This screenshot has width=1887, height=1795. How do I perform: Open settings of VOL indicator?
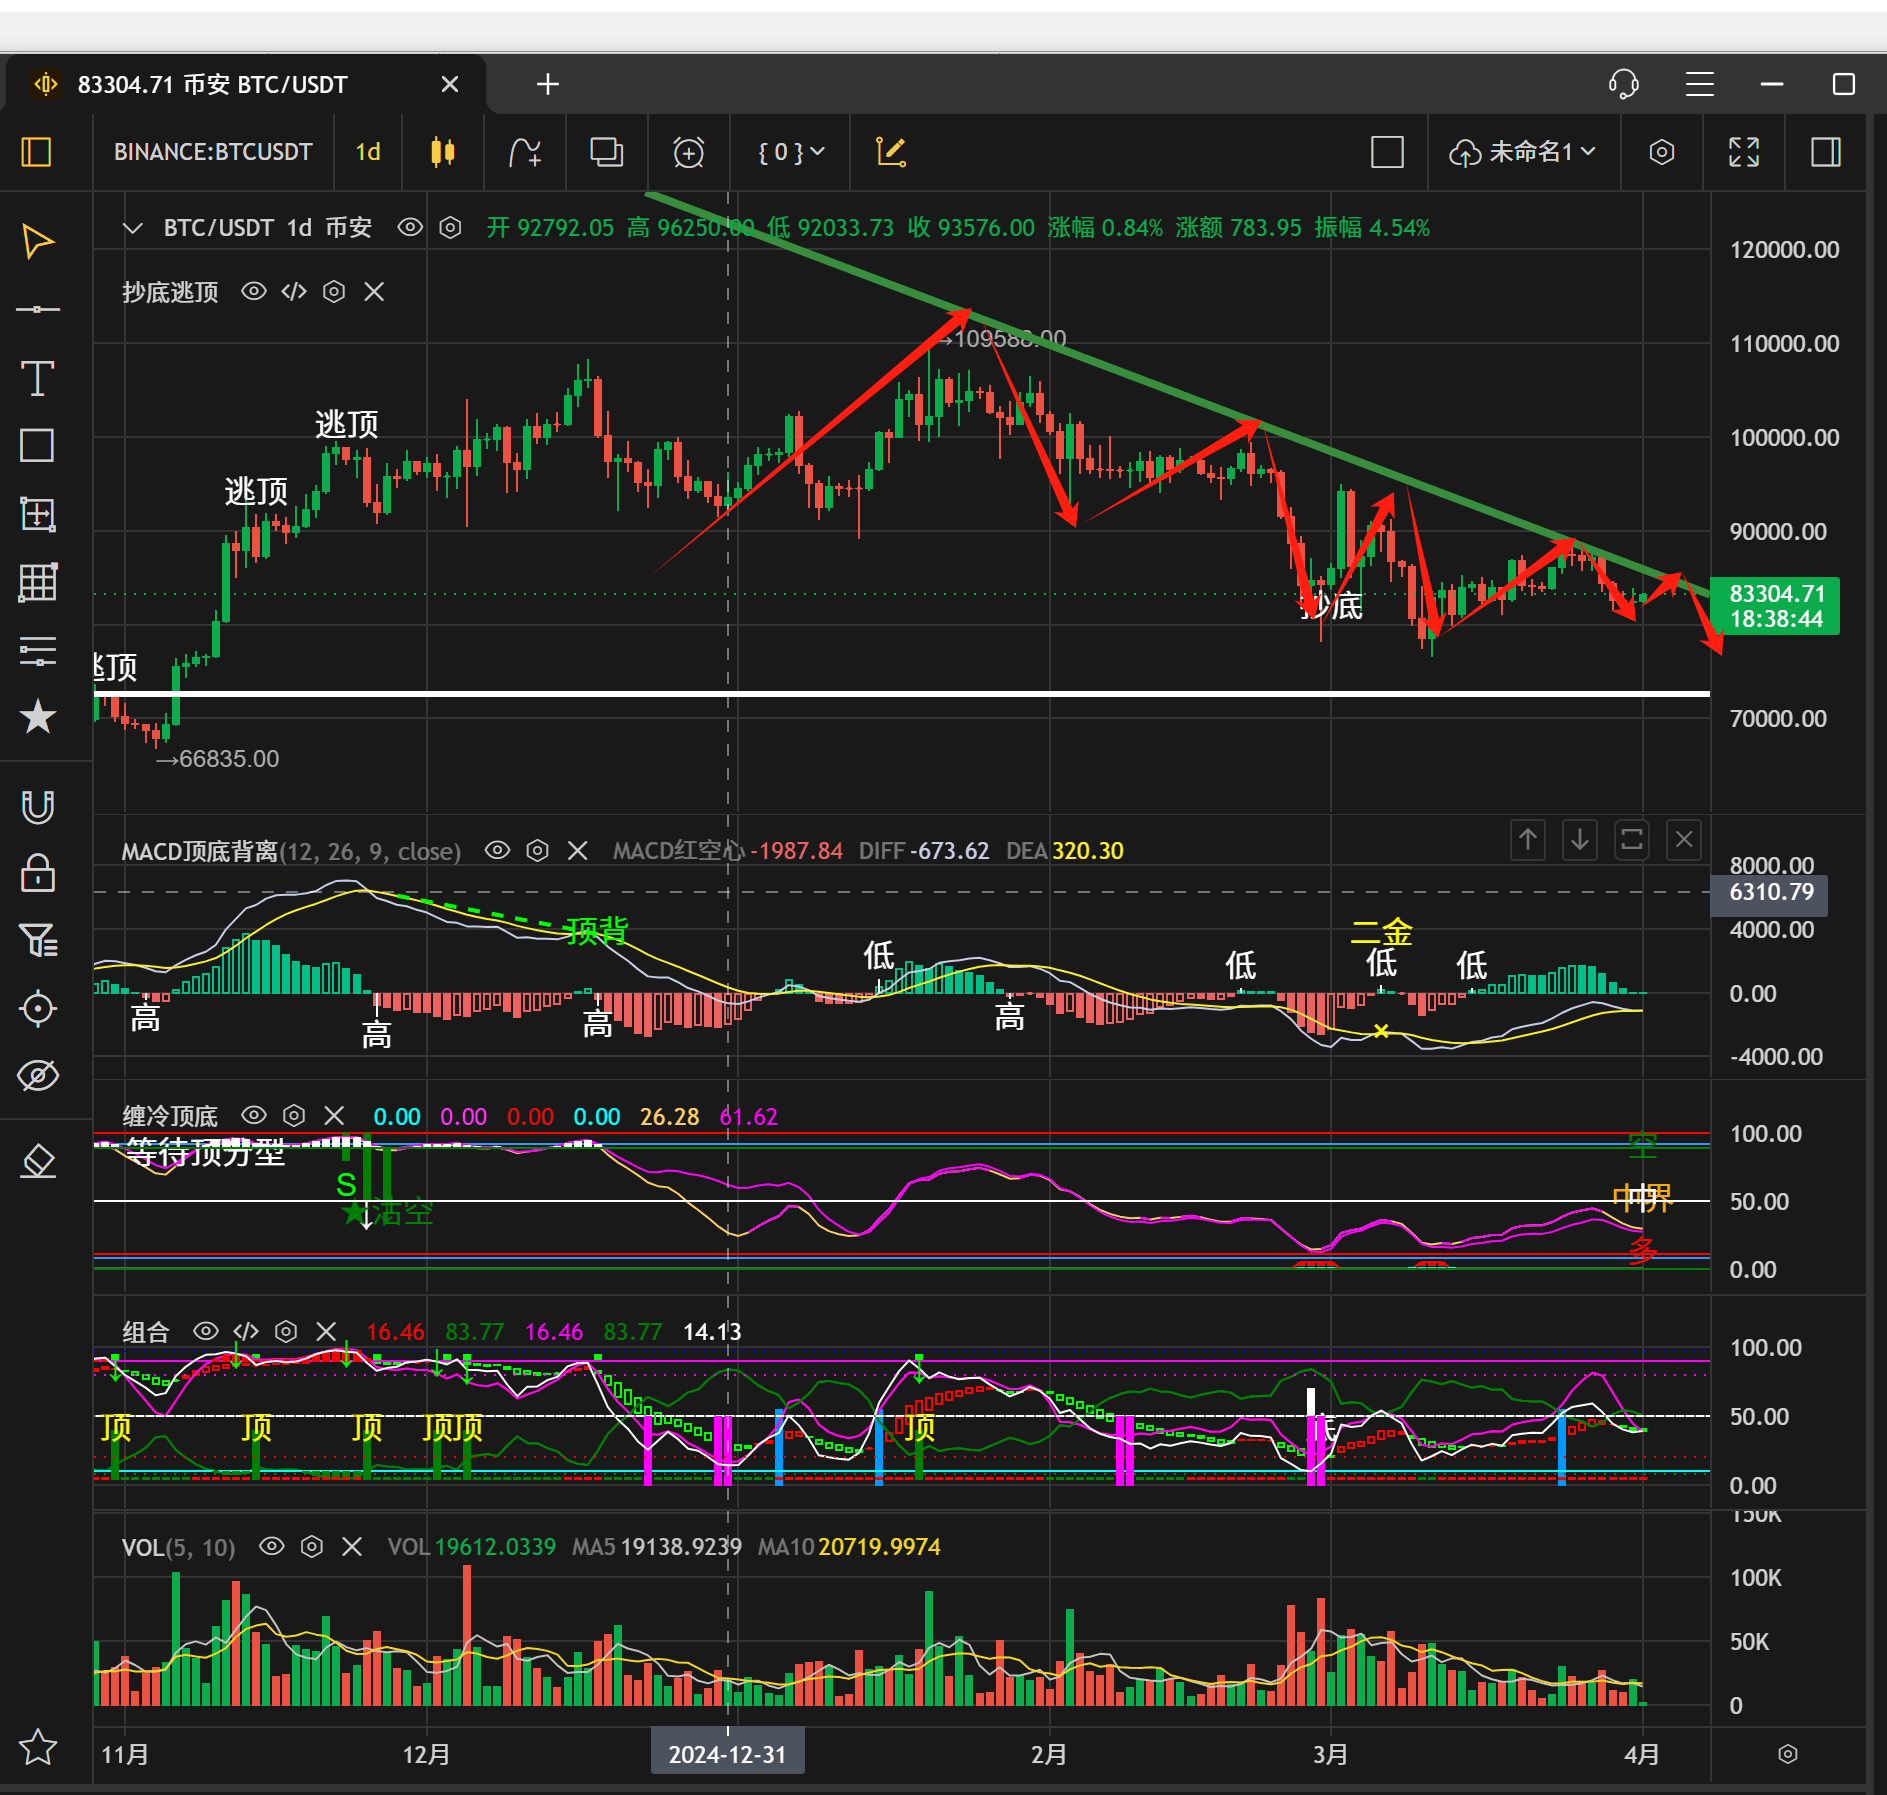coord(312,1546)
